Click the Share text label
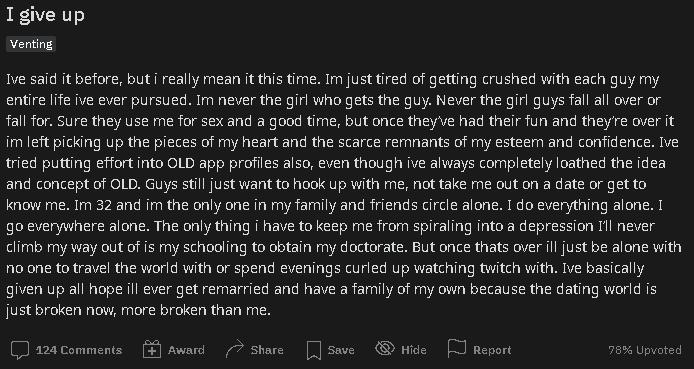 [x=267, y=350]
